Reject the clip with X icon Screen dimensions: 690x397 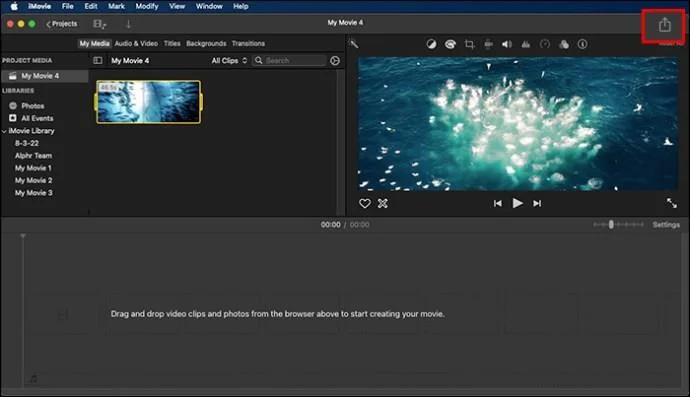pos(383,203)
